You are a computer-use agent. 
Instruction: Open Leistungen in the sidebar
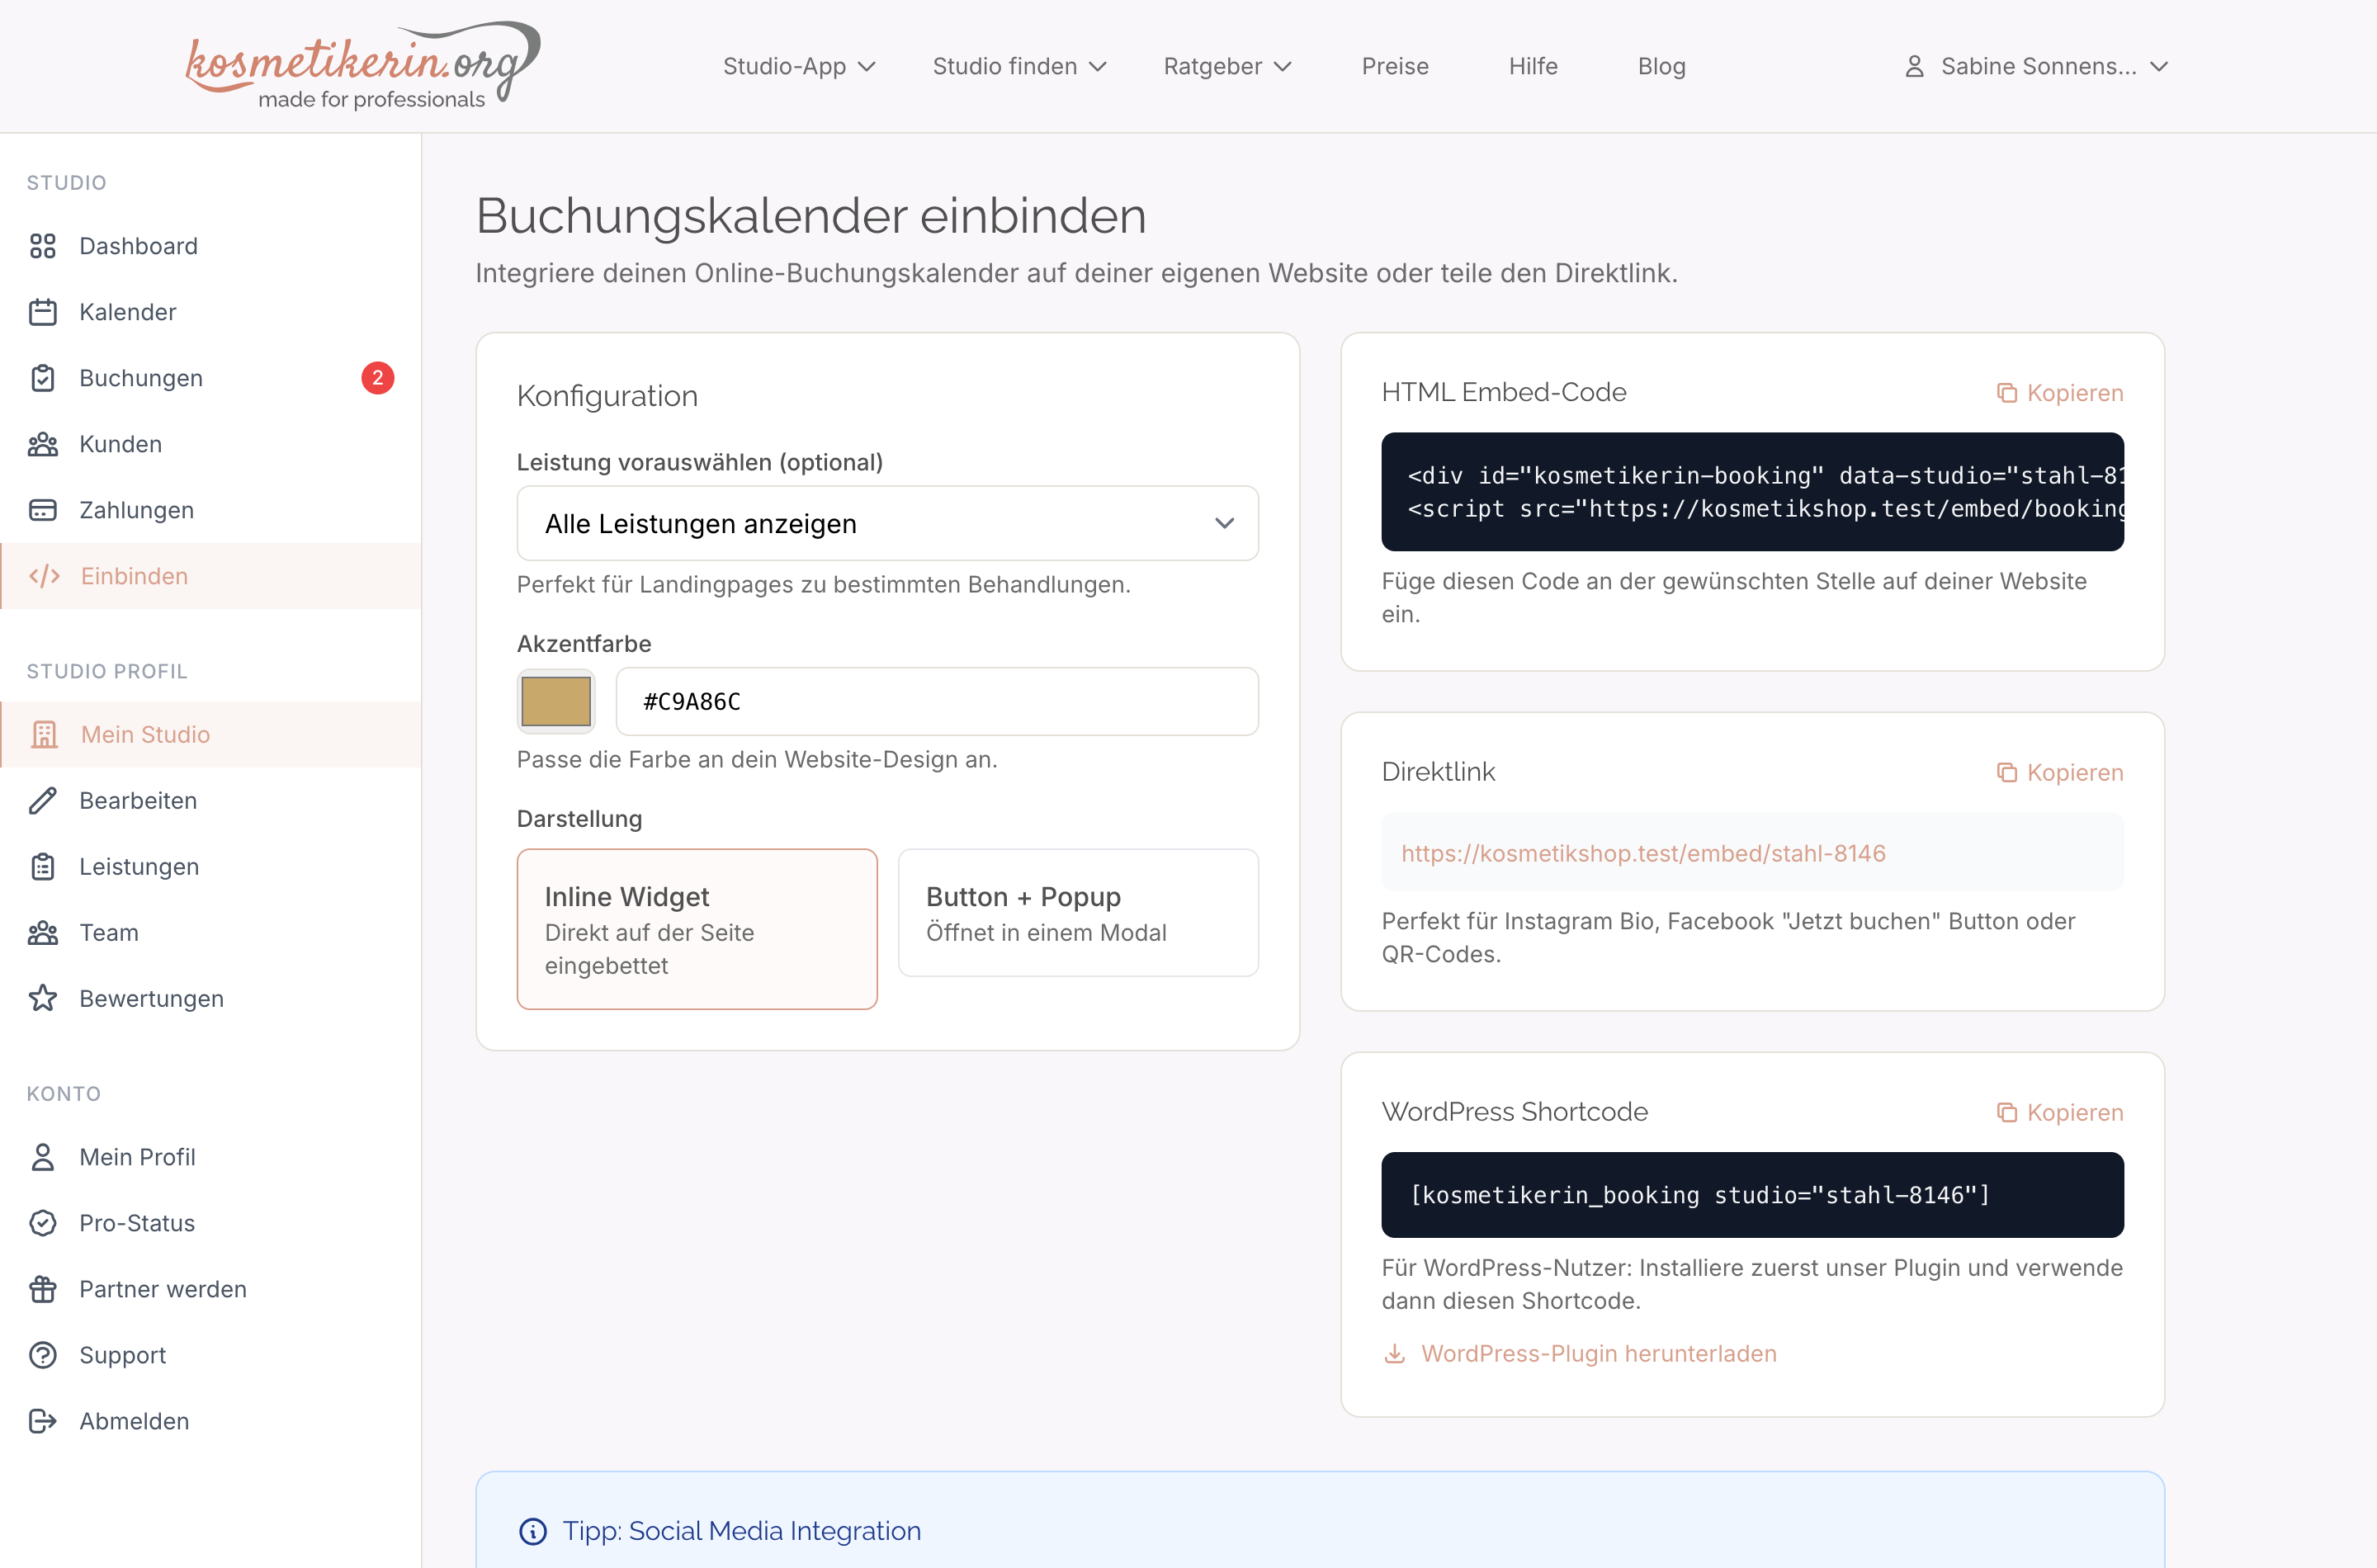[210, 866]
